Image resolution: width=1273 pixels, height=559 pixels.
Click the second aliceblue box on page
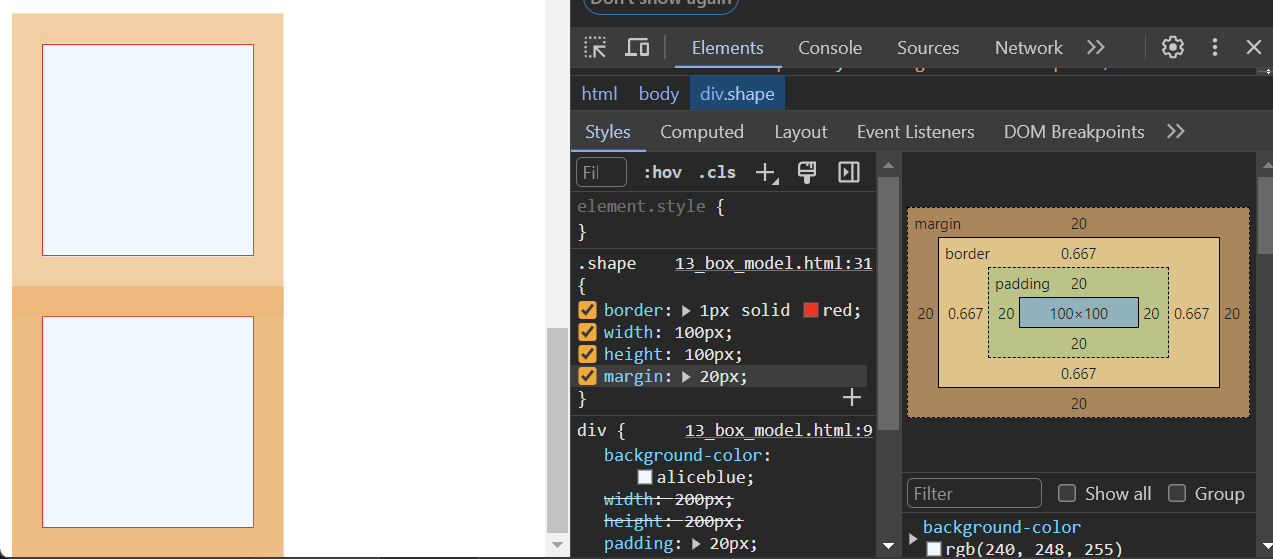pos(148,422)
